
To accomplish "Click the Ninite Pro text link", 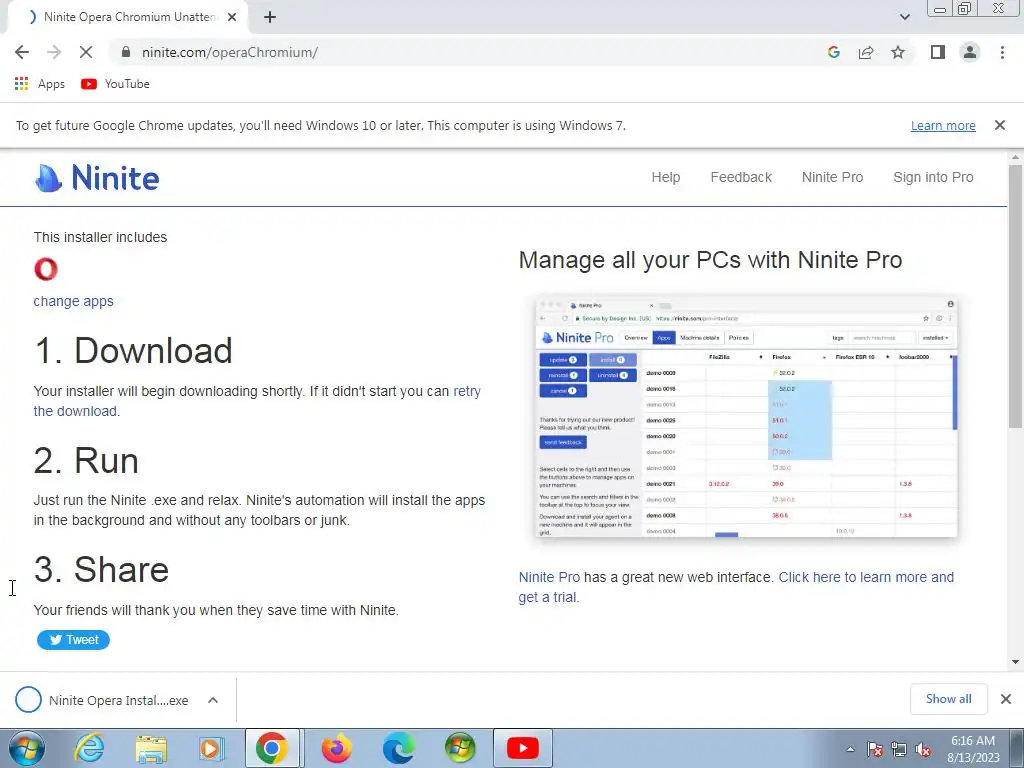I will (549, 577).
